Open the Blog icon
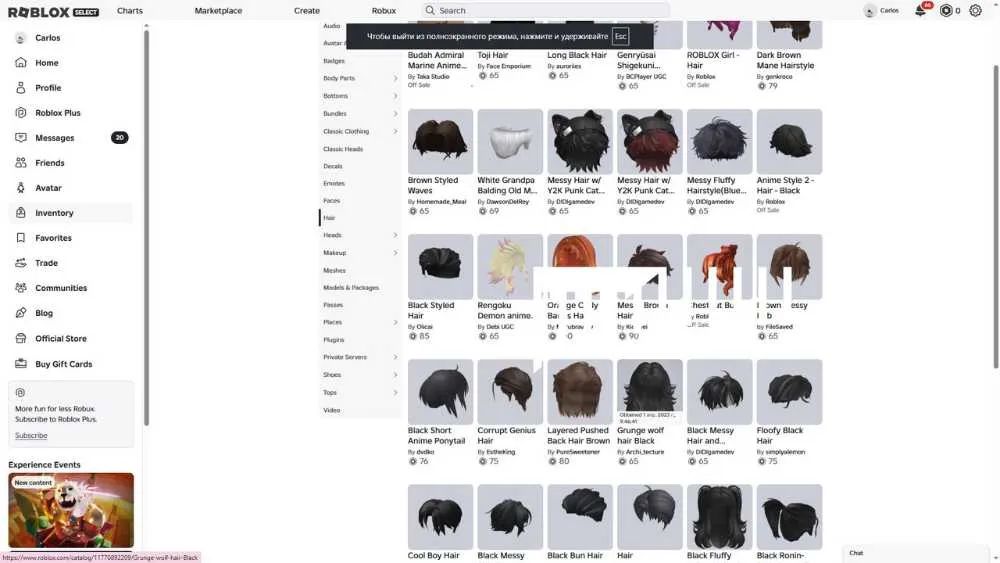 click(x=21, y=312)
